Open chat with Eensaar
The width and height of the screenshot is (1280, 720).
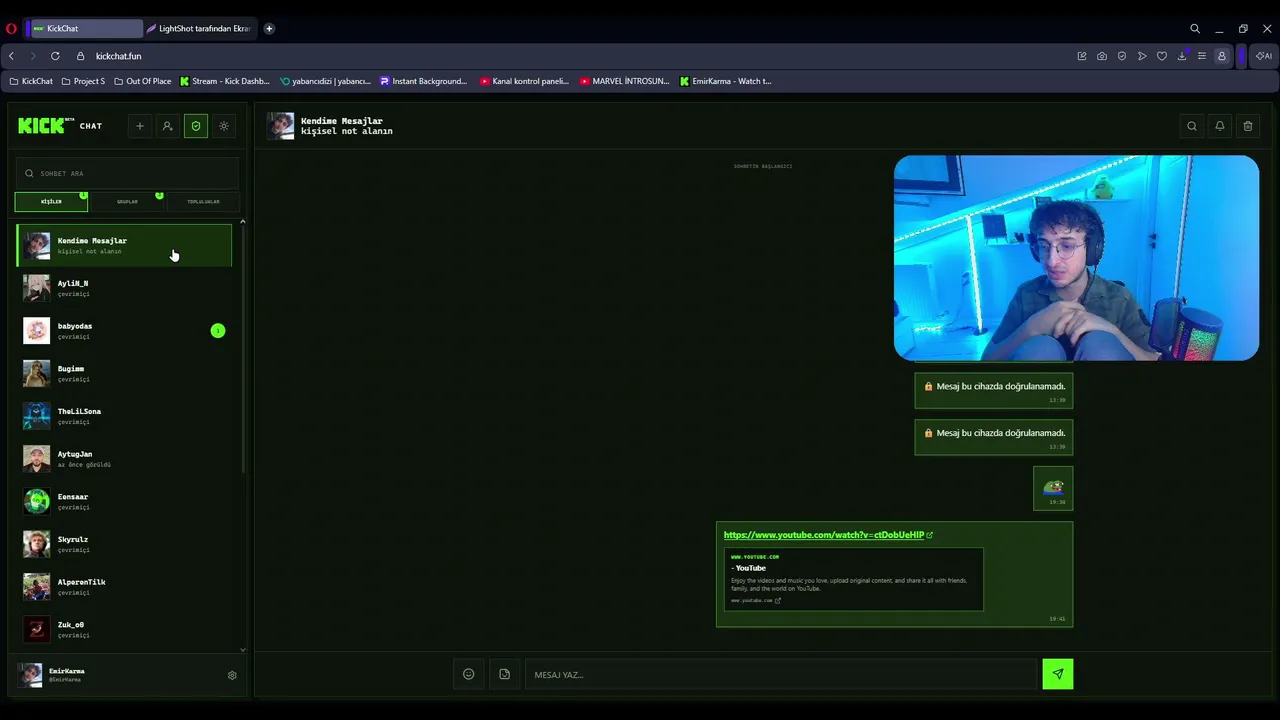(124, 502)
